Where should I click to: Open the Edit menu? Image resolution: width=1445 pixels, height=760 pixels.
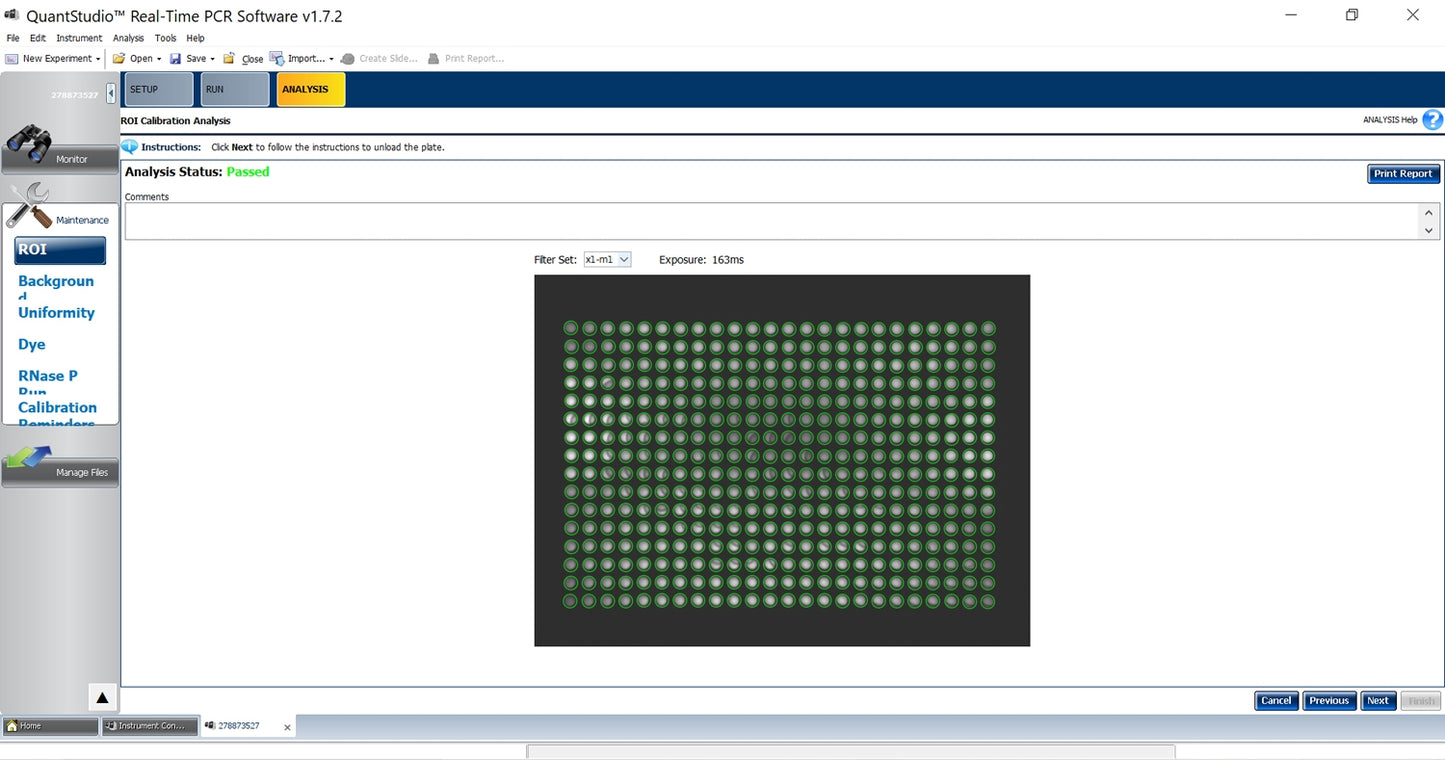tap(38, 38)
